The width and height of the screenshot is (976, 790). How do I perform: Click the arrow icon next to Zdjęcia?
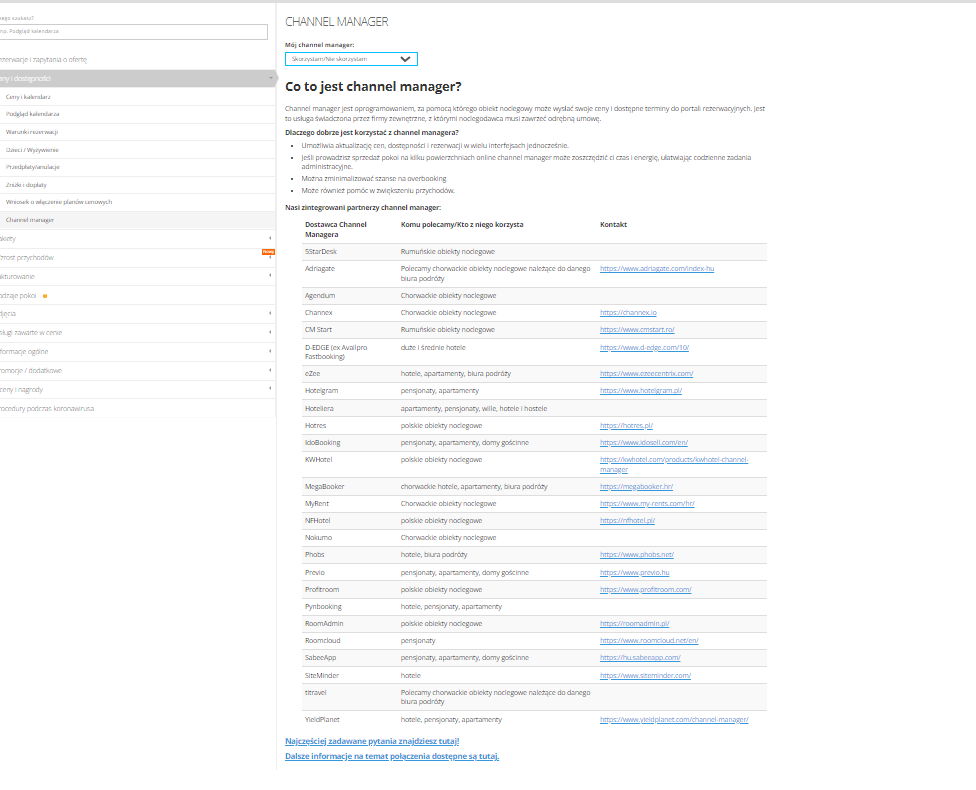(x=270, y=313)
